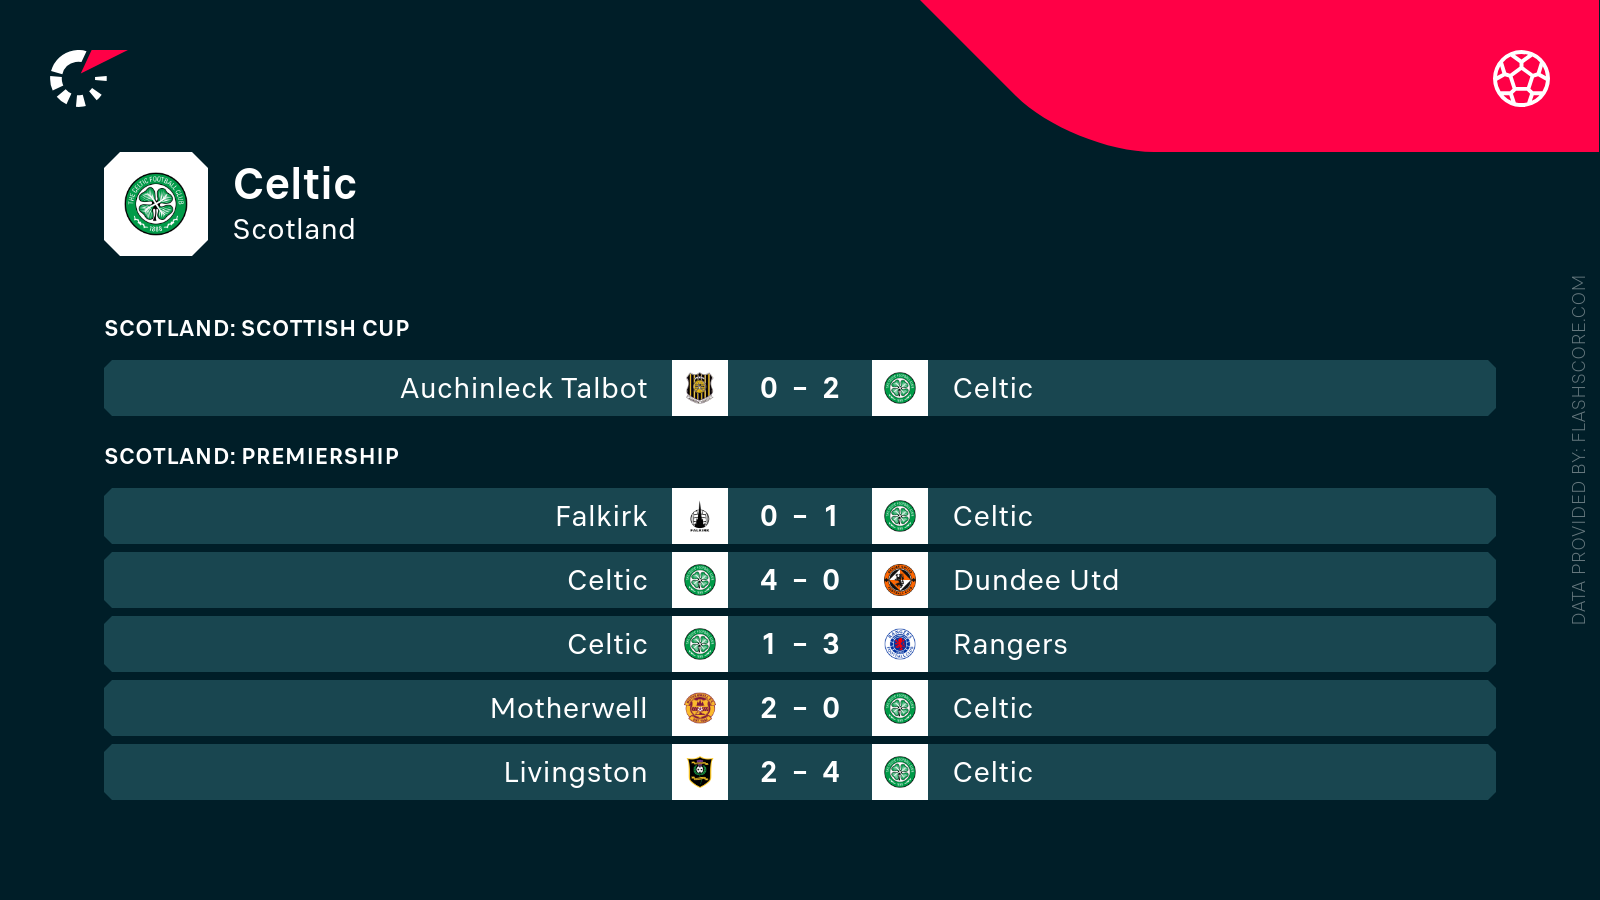
Task: Click the Flashscore logo in the corner
Action: pyautogui.click(x=86, y=78)
